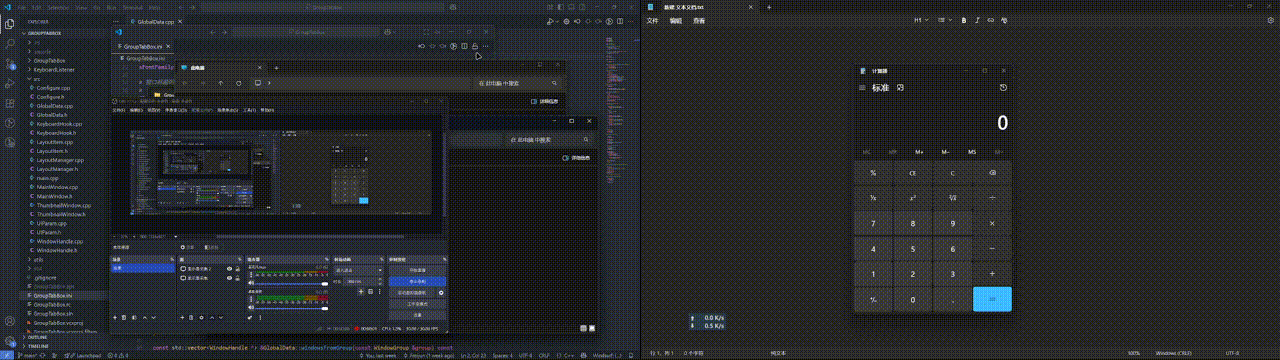Click the blue stop recording button in OBS
Image resolution: width=1280 pixels, height=360 pixels.
[x=416, y=281]
